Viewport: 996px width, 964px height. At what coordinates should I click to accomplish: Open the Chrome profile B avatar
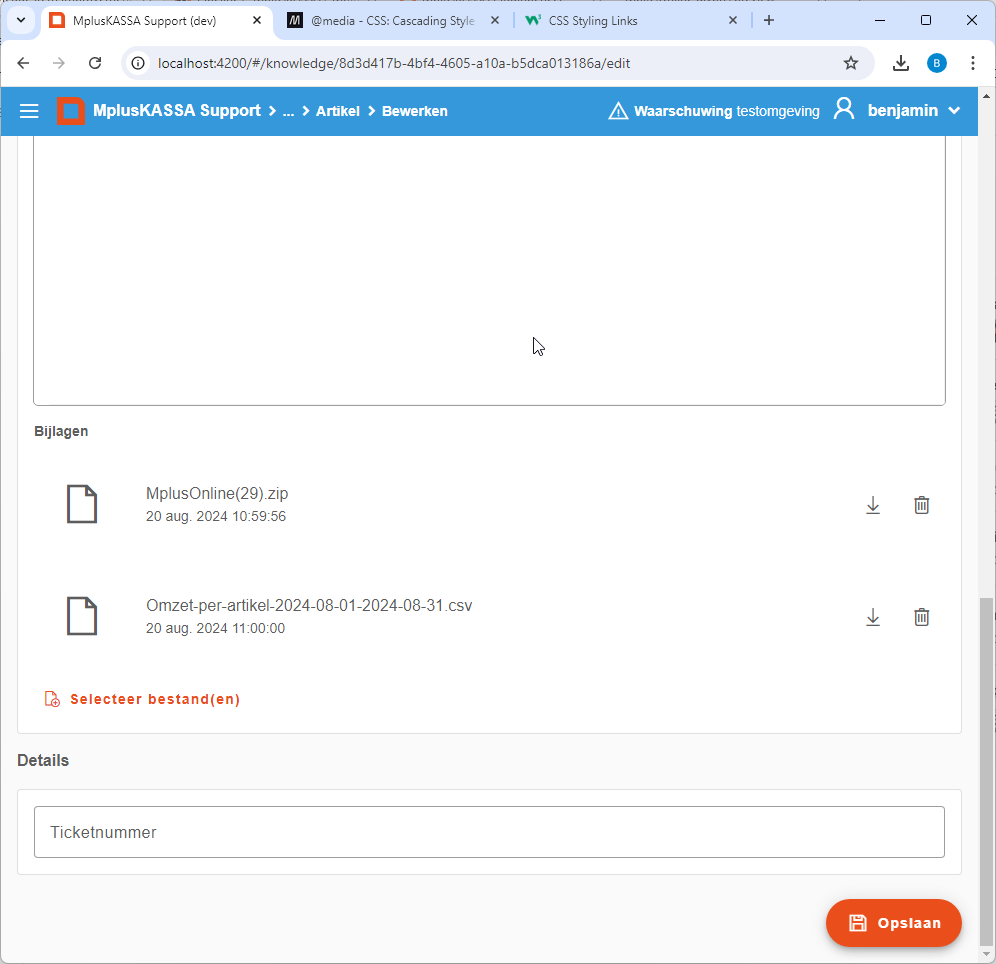tap(936, 63)
